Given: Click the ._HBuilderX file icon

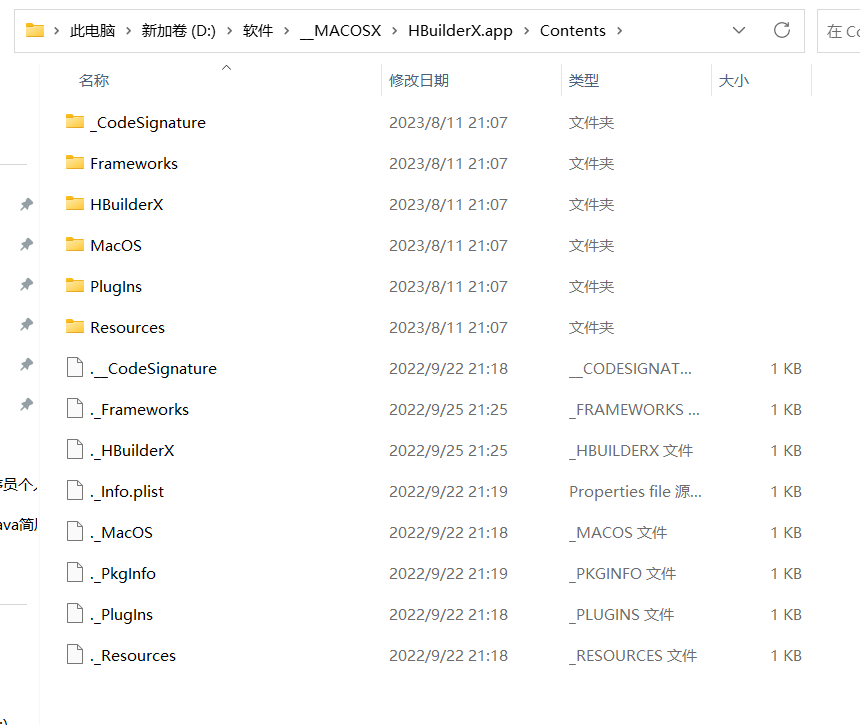Looking at the screenshot, I should 75,449.
